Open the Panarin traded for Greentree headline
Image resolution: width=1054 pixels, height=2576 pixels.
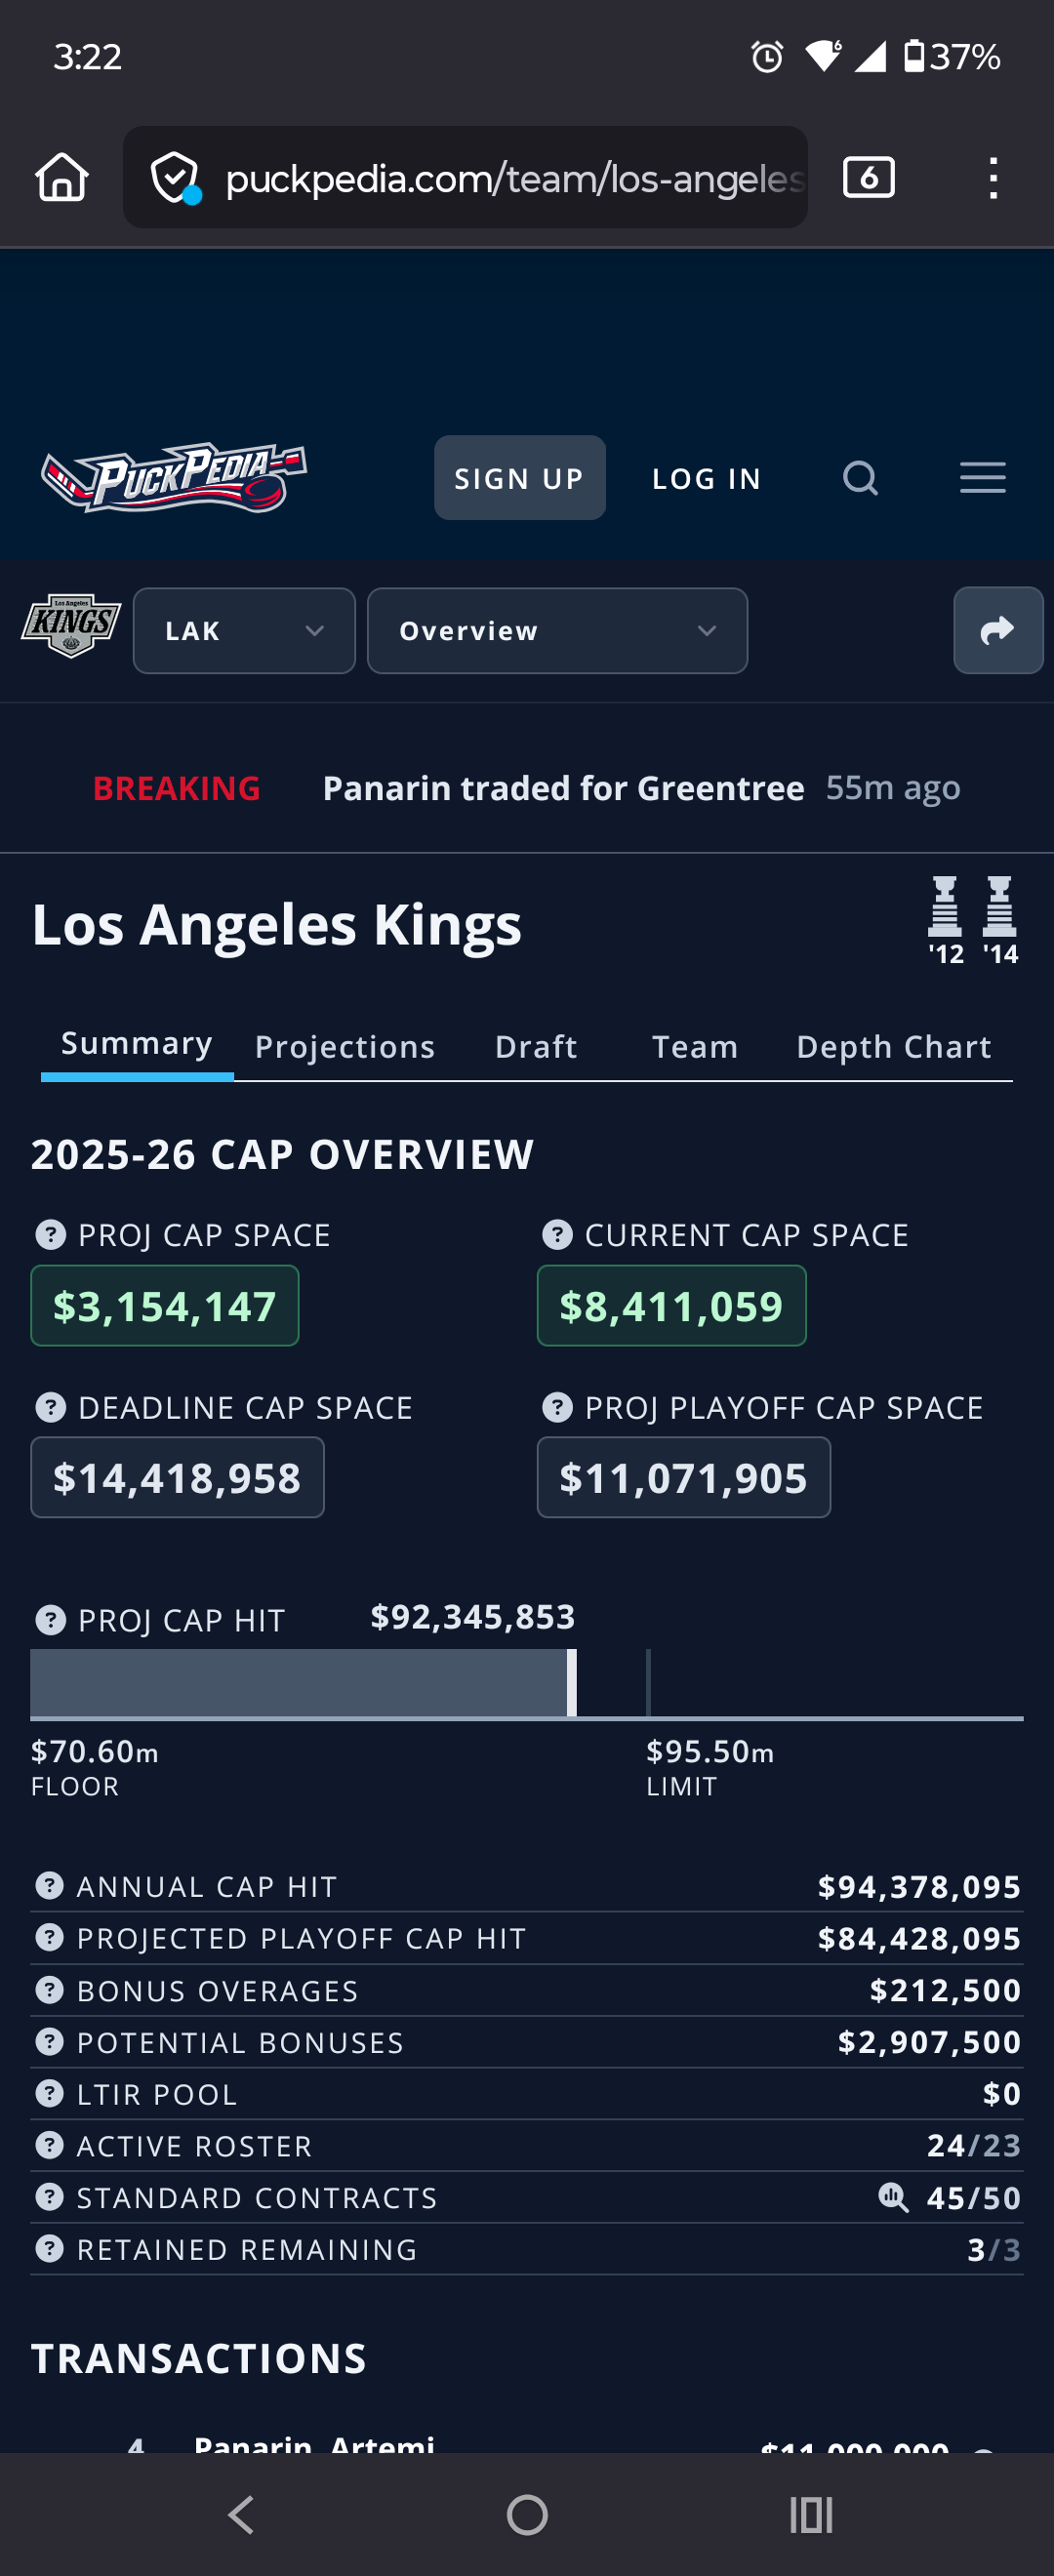[x=563, y=789]
